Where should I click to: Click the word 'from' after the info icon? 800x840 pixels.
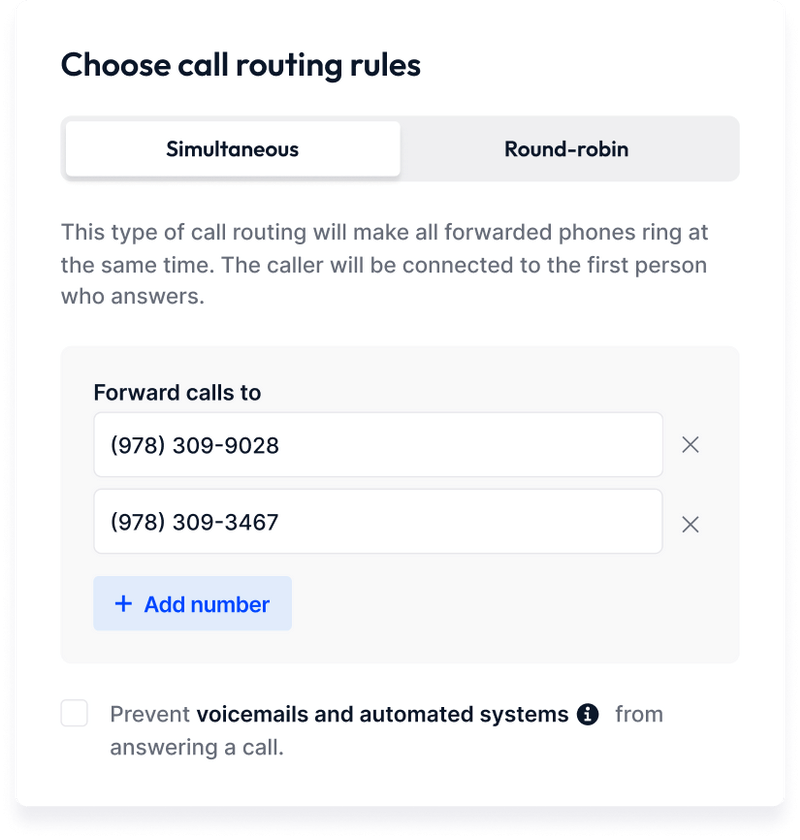pyautogui.click(x=639, y=714)
